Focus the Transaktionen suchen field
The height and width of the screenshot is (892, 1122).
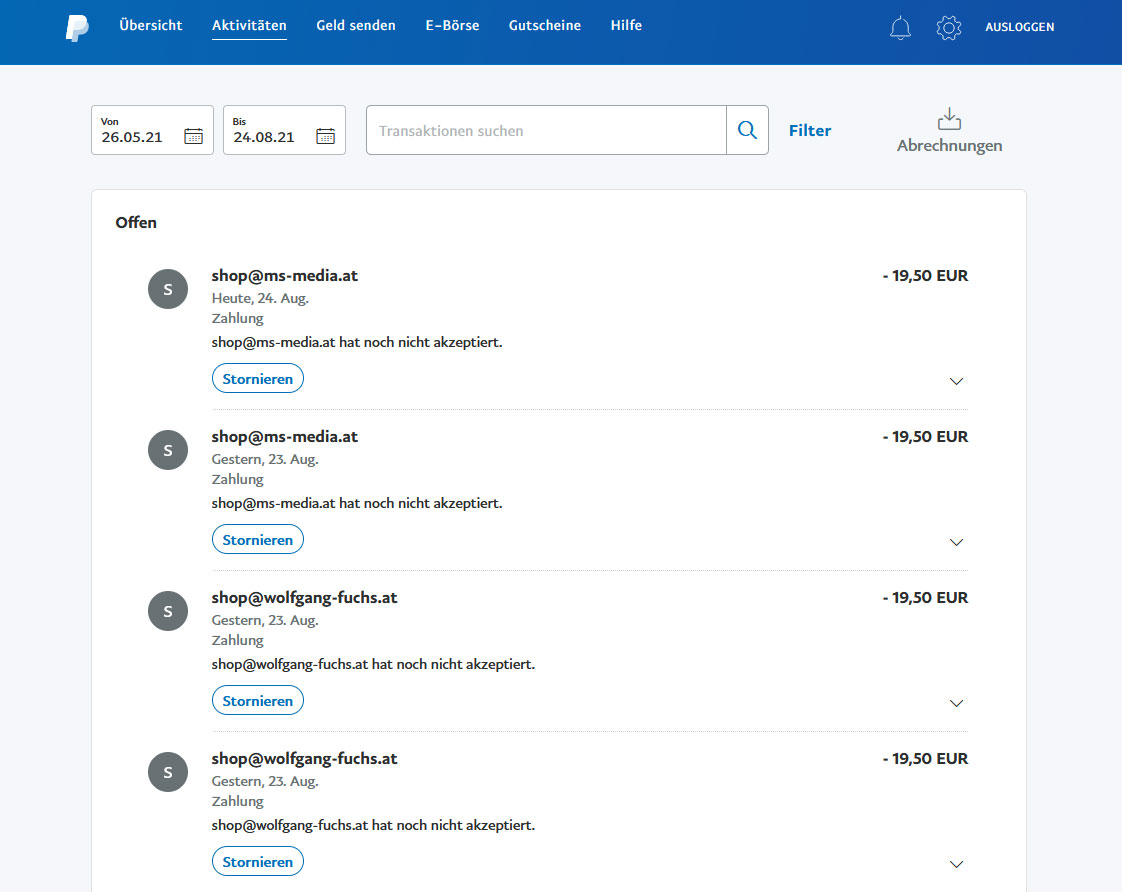coord(546,130)
